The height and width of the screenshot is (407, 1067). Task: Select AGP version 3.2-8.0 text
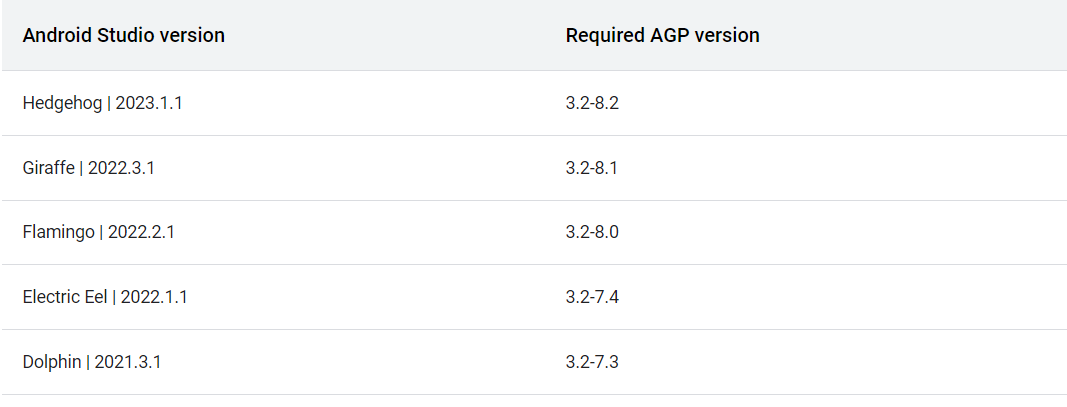click(x=592, y=232)
